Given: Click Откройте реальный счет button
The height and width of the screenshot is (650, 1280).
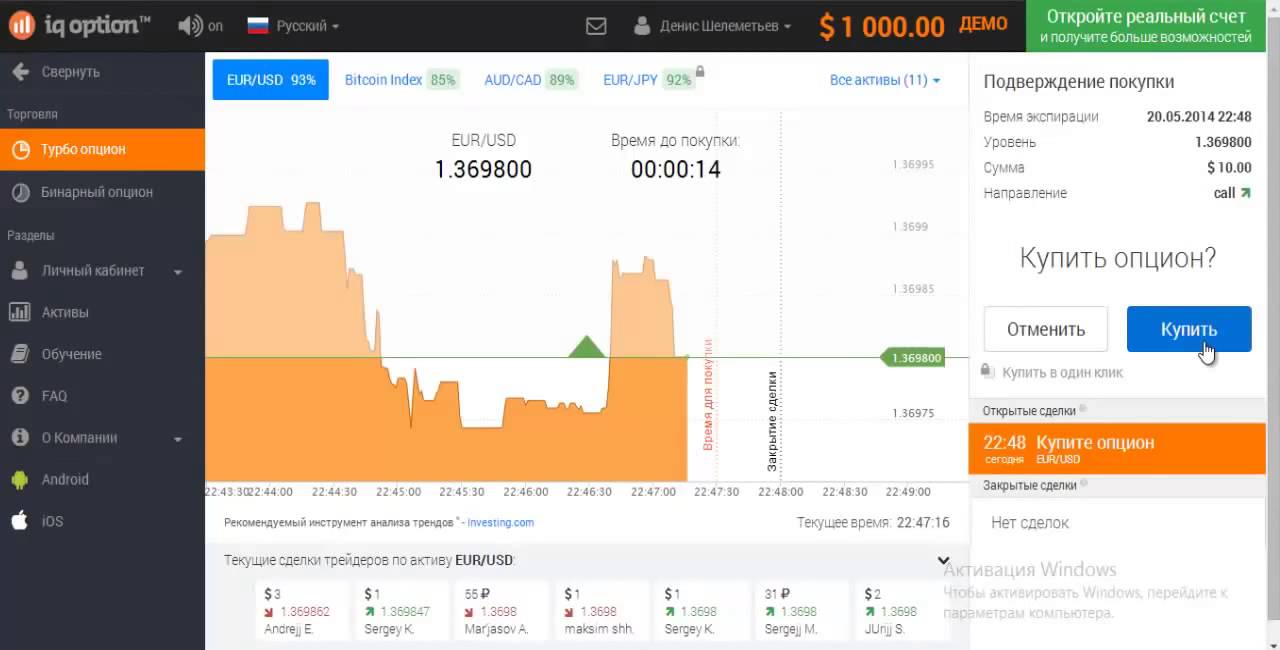Looking at the screenshot, I should point(1145,26).
